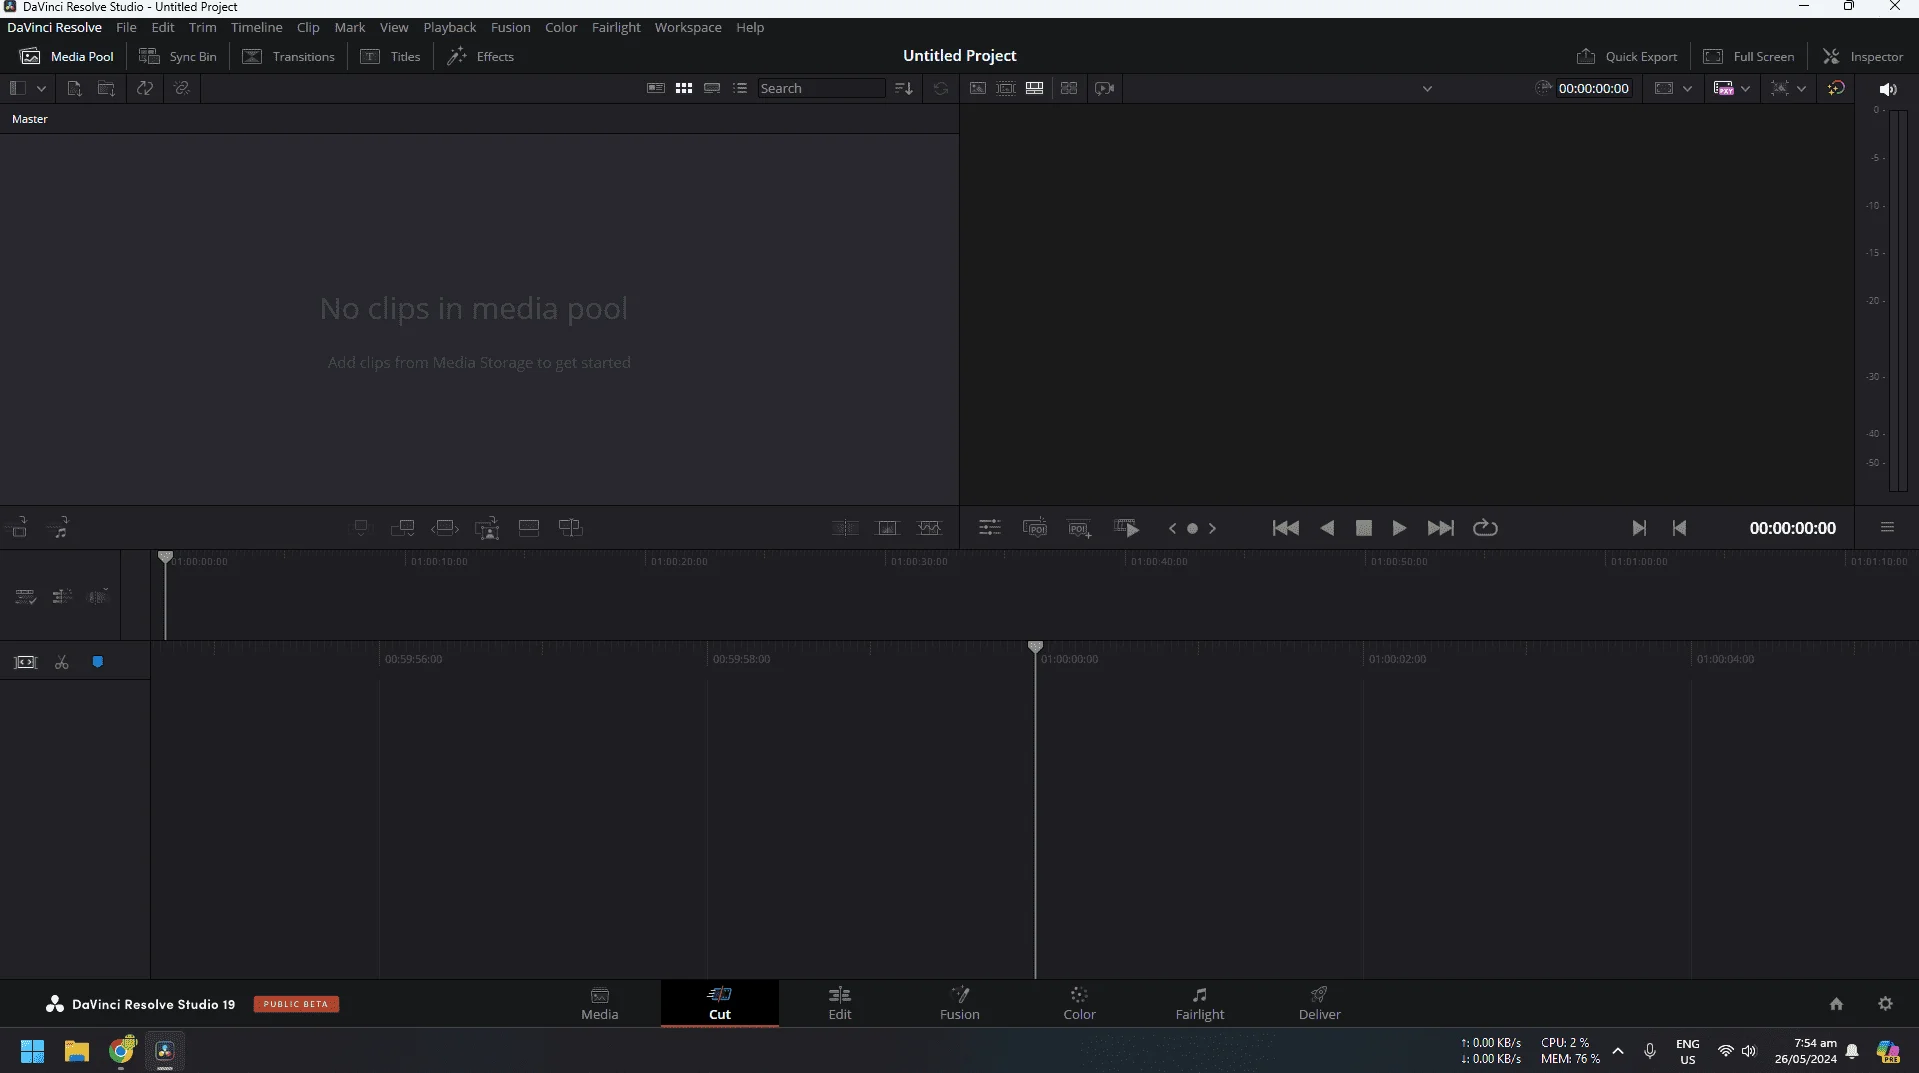Click the Tools sliders icon below viewer

point(989,528)
